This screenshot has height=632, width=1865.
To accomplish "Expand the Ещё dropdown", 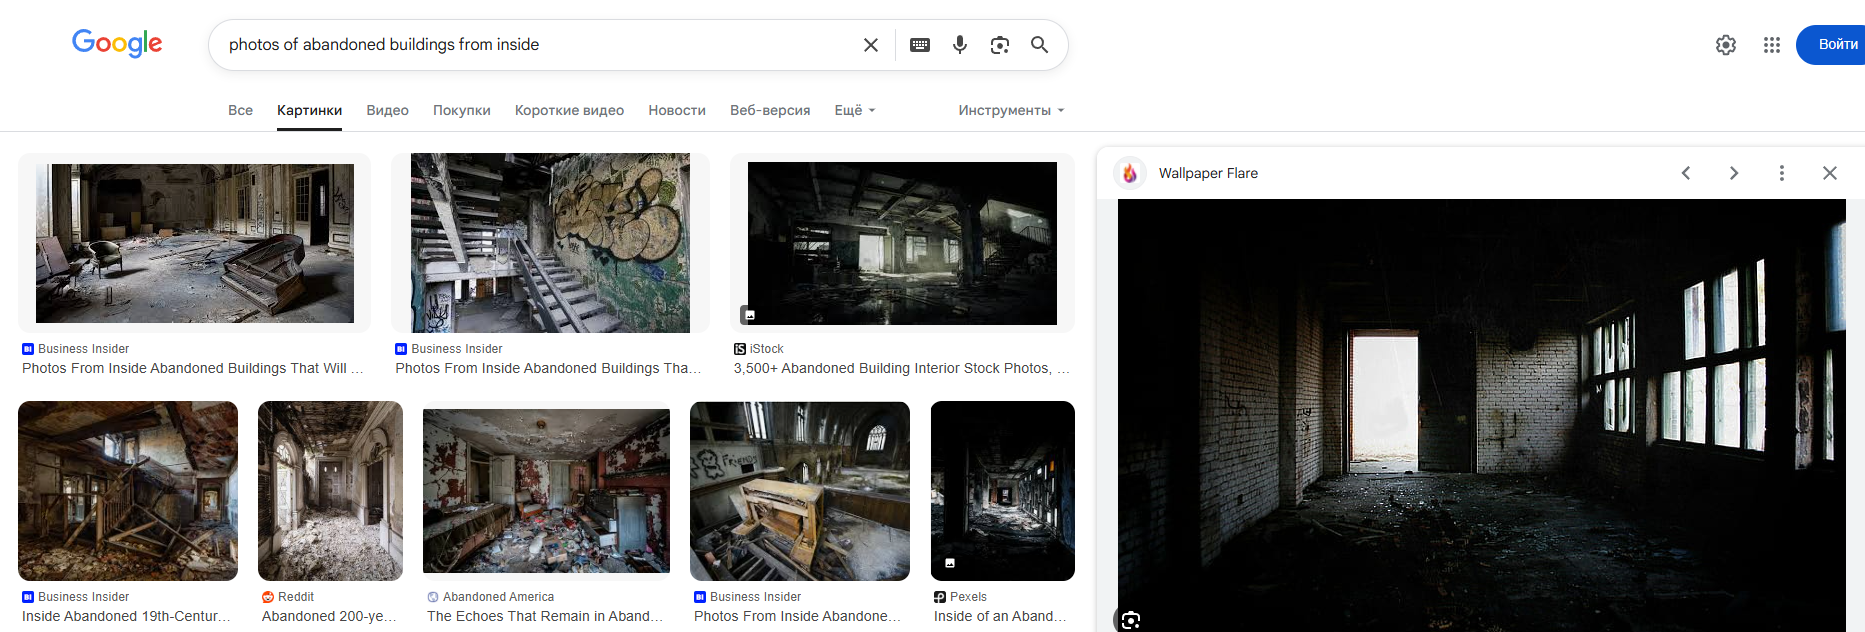I will pos(855,110).
